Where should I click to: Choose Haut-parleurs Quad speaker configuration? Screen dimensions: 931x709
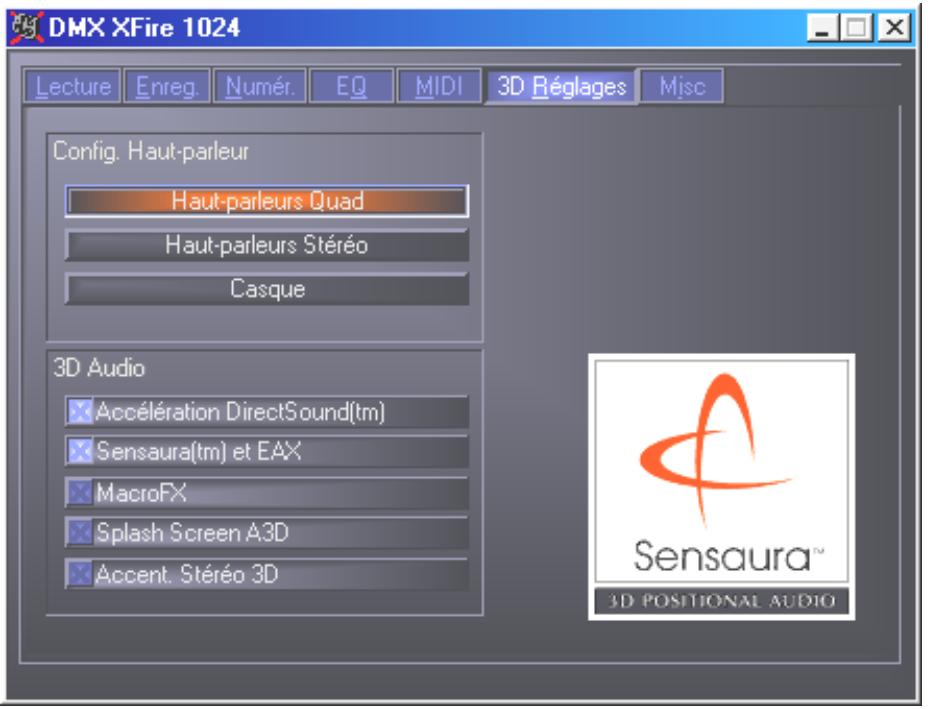pyautogui.click(x=267, y=201)
